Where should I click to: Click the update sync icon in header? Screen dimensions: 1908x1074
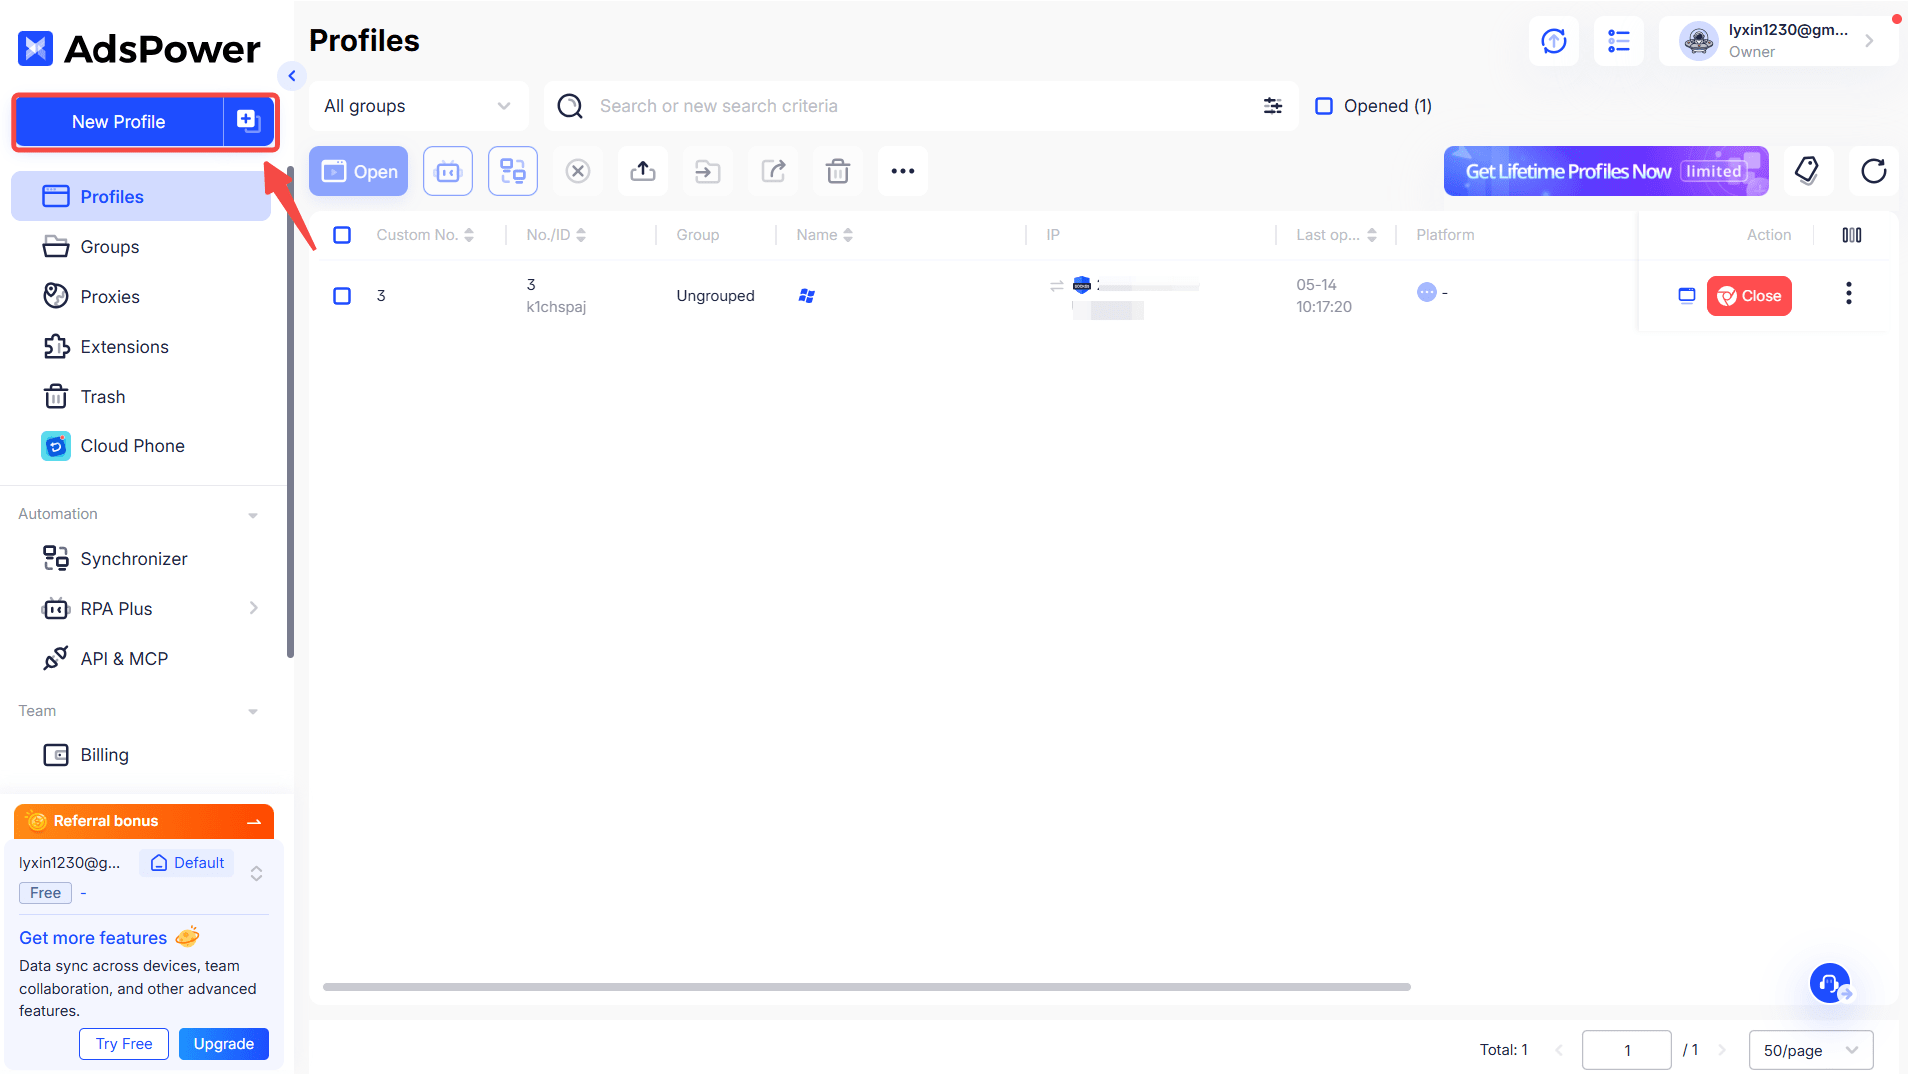tap(1554, 41)
